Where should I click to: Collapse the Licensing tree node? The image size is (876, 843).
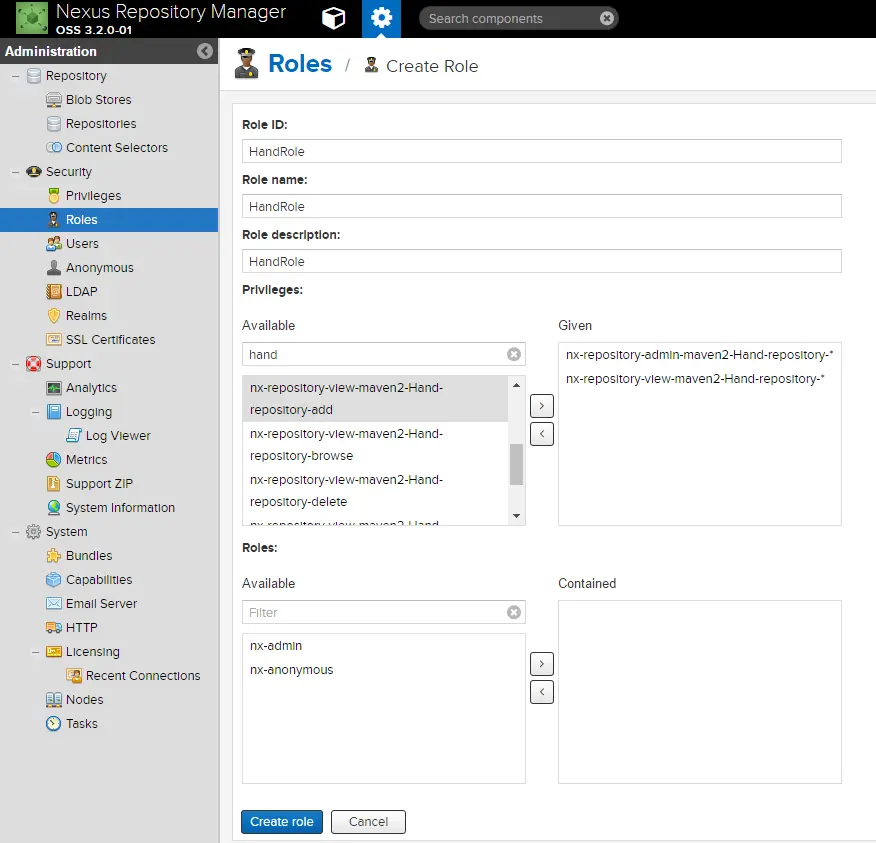[x=36, y=652]
